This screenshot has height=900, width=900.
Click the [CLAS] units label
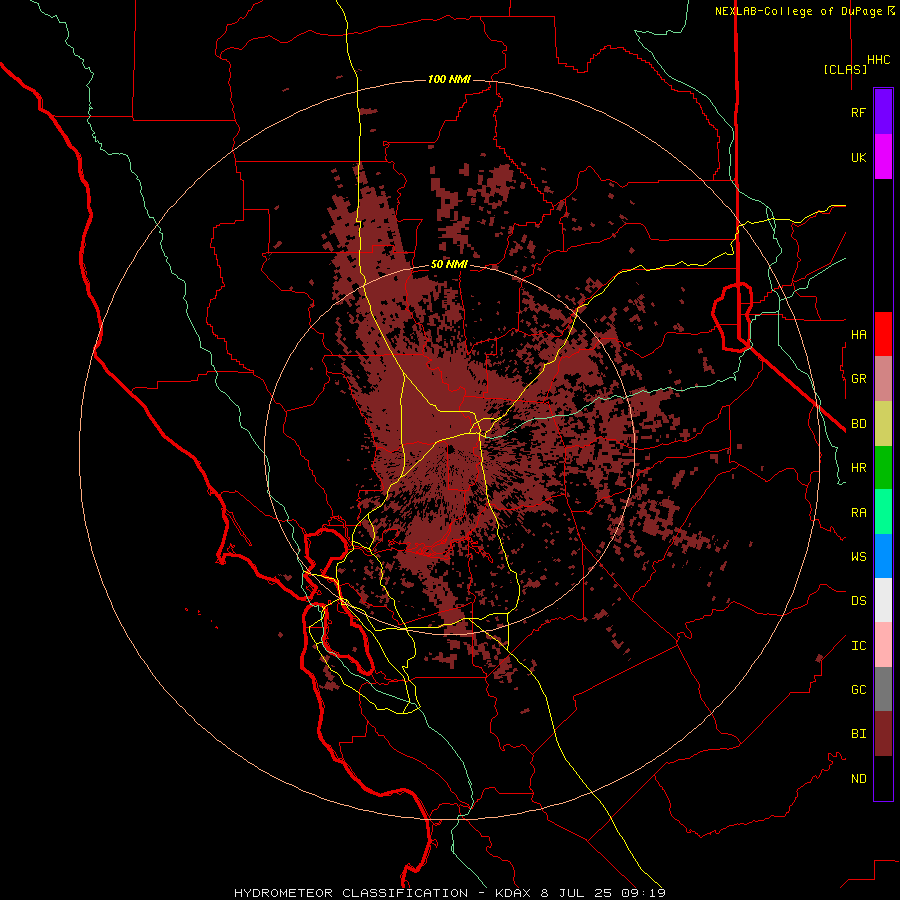[845, 69]
